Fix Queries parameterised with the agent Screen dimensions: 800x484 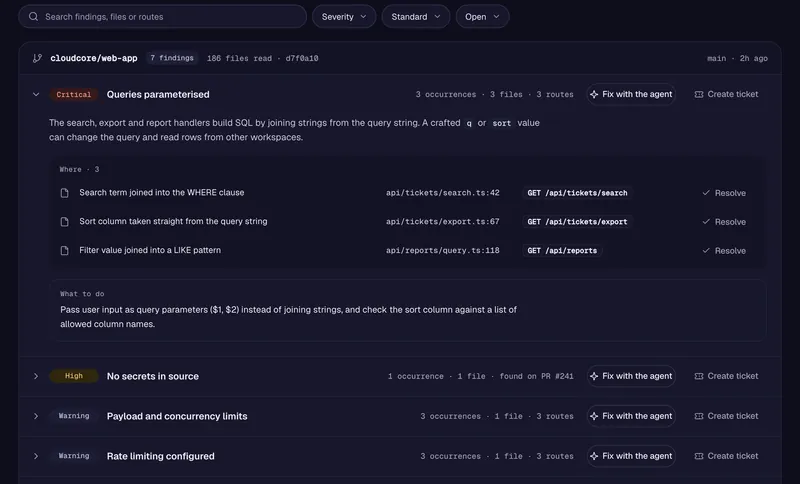[x=631, y=94]
